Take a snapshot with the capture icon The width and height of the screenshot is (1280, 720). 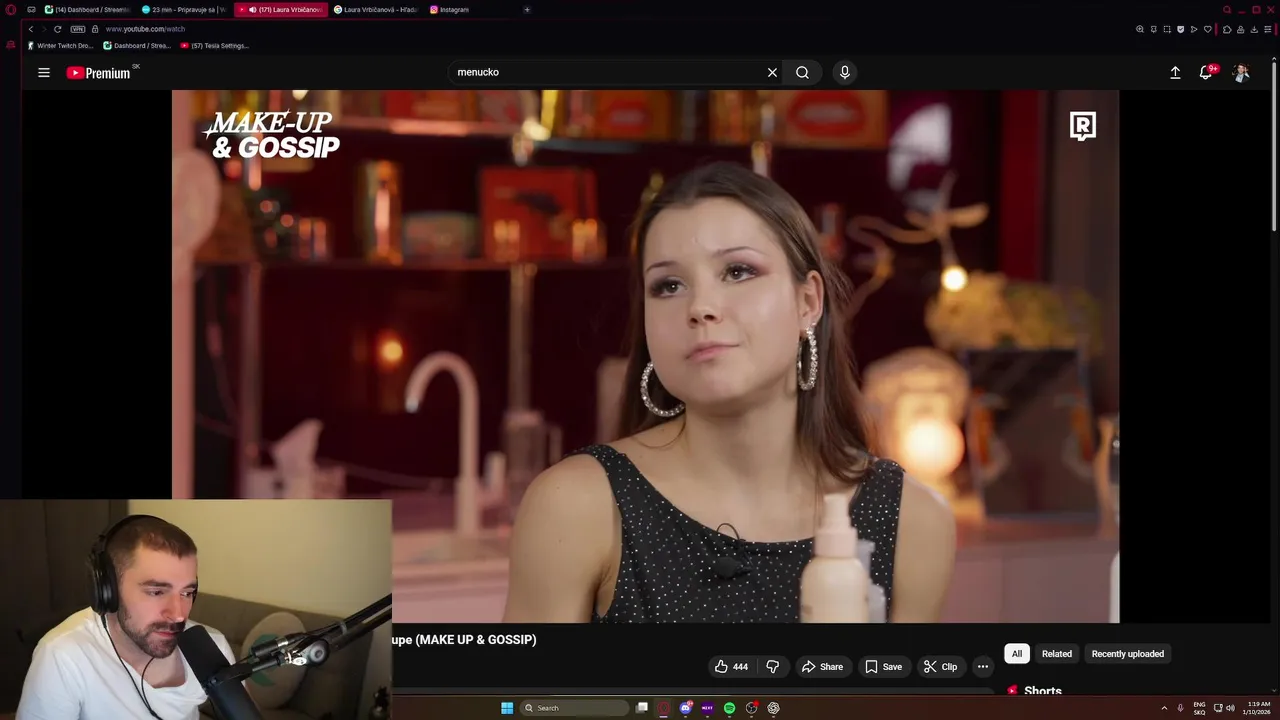tap(1167, 29)
